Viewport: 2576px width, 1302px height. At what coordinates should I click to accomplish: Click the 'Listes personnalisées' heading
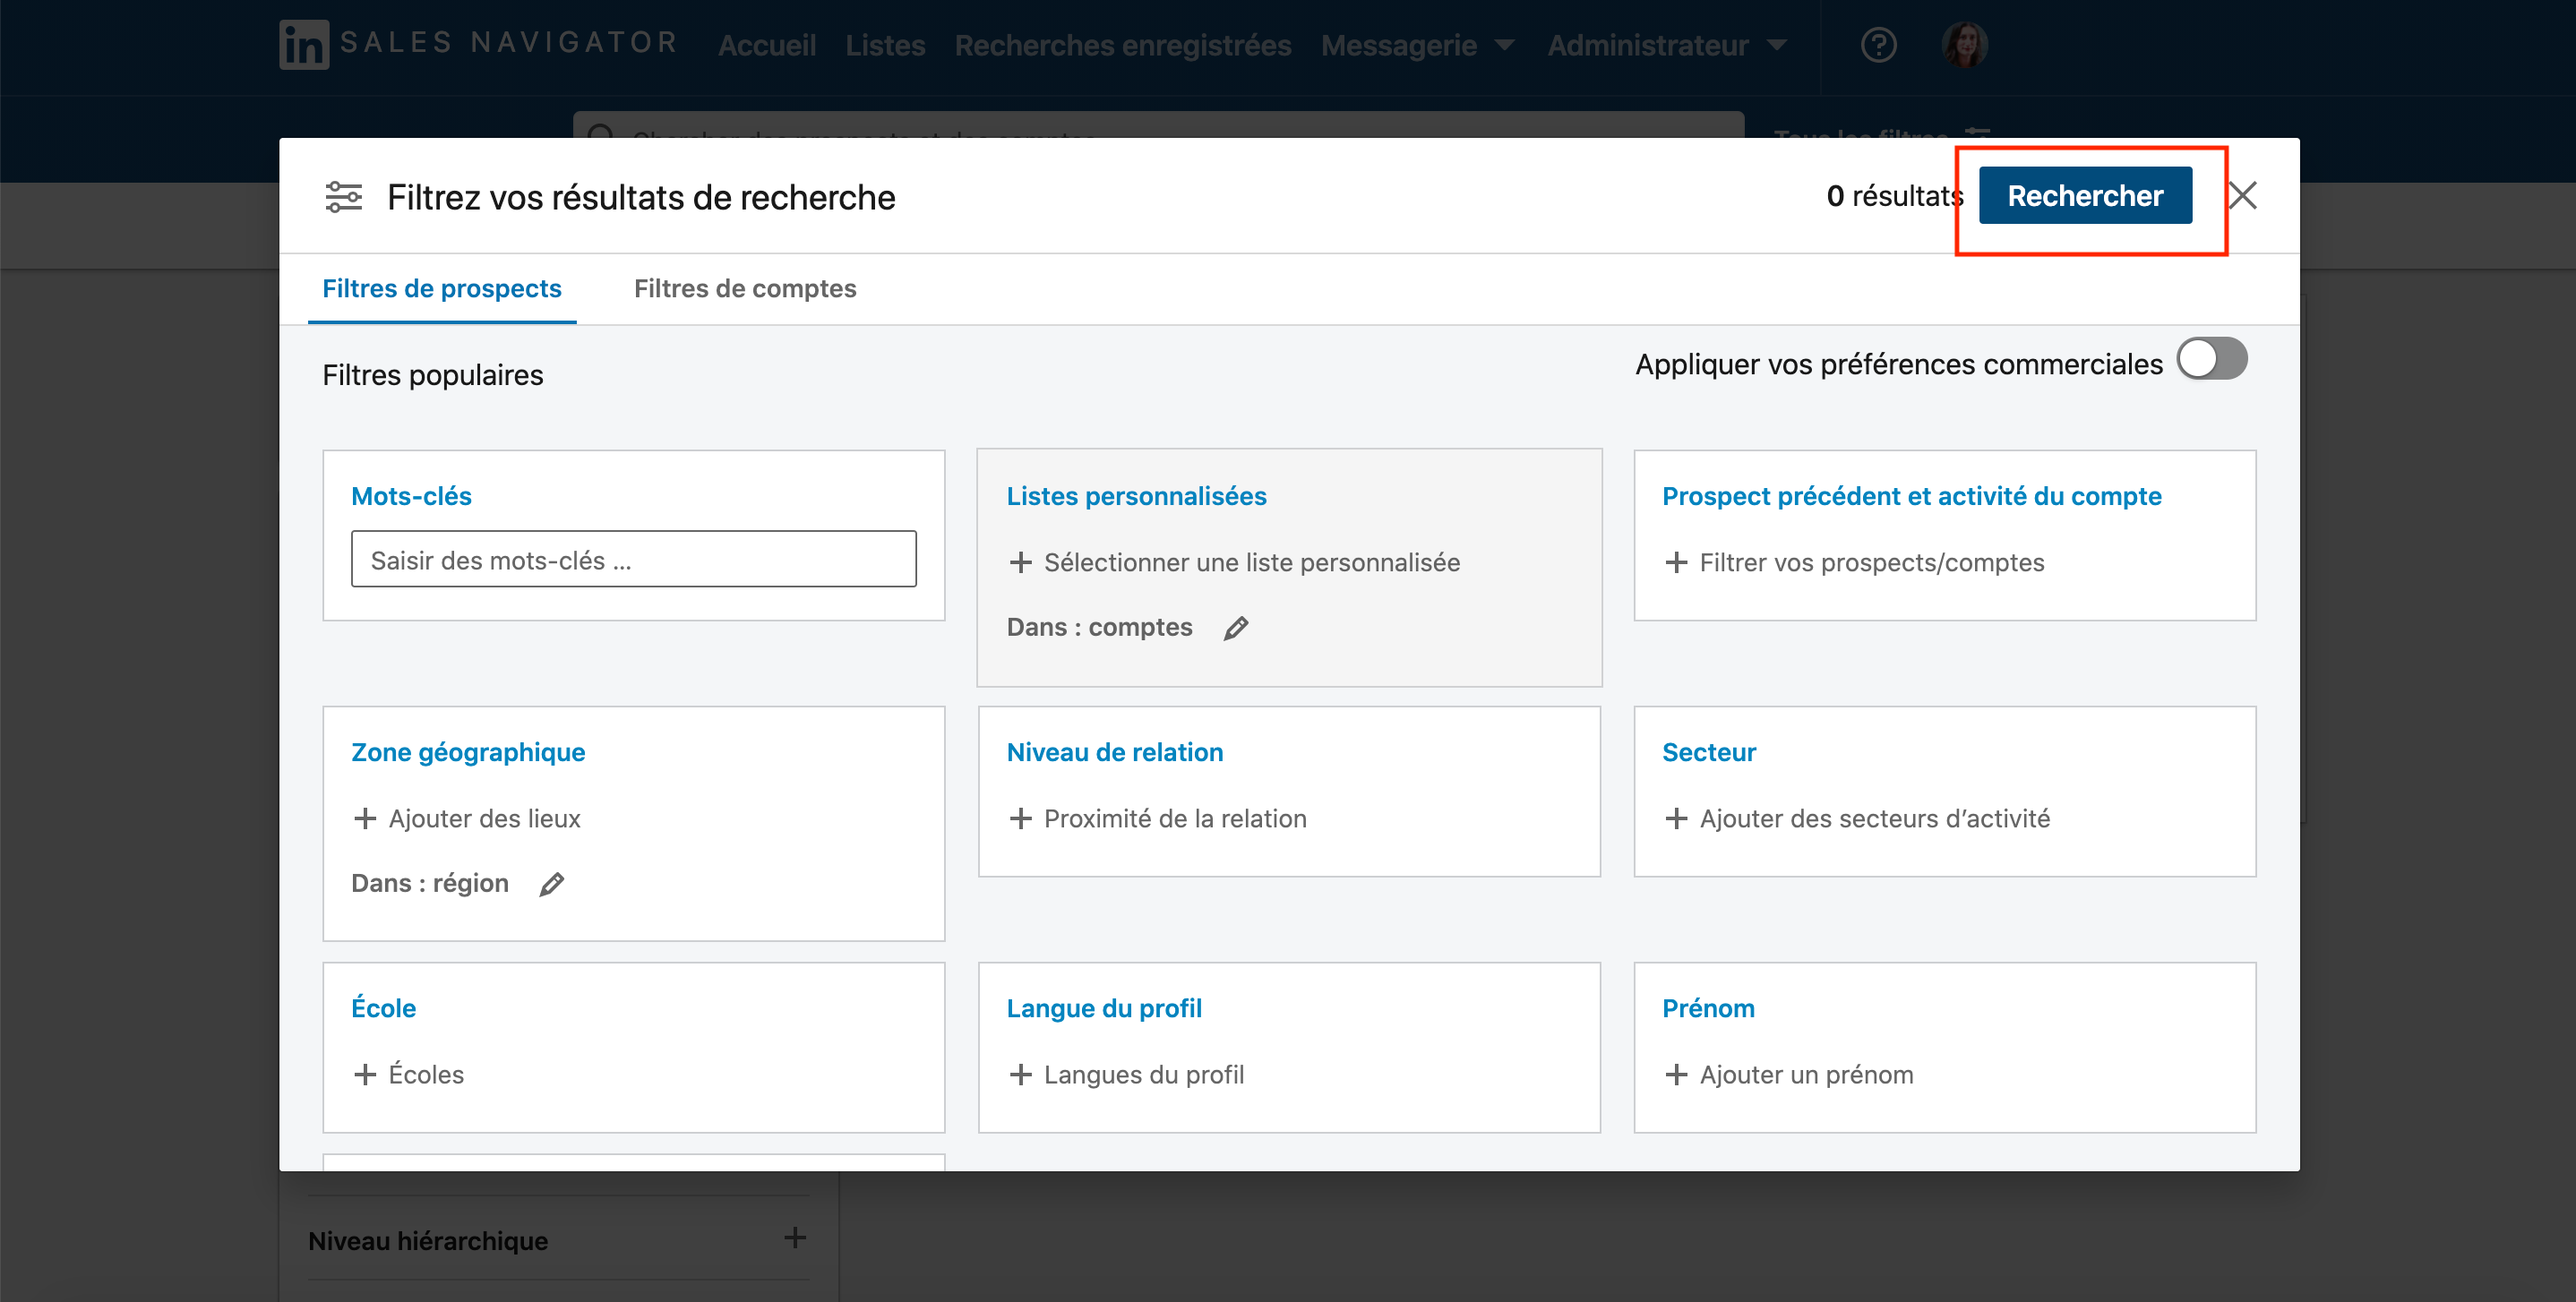[1136, 496]
